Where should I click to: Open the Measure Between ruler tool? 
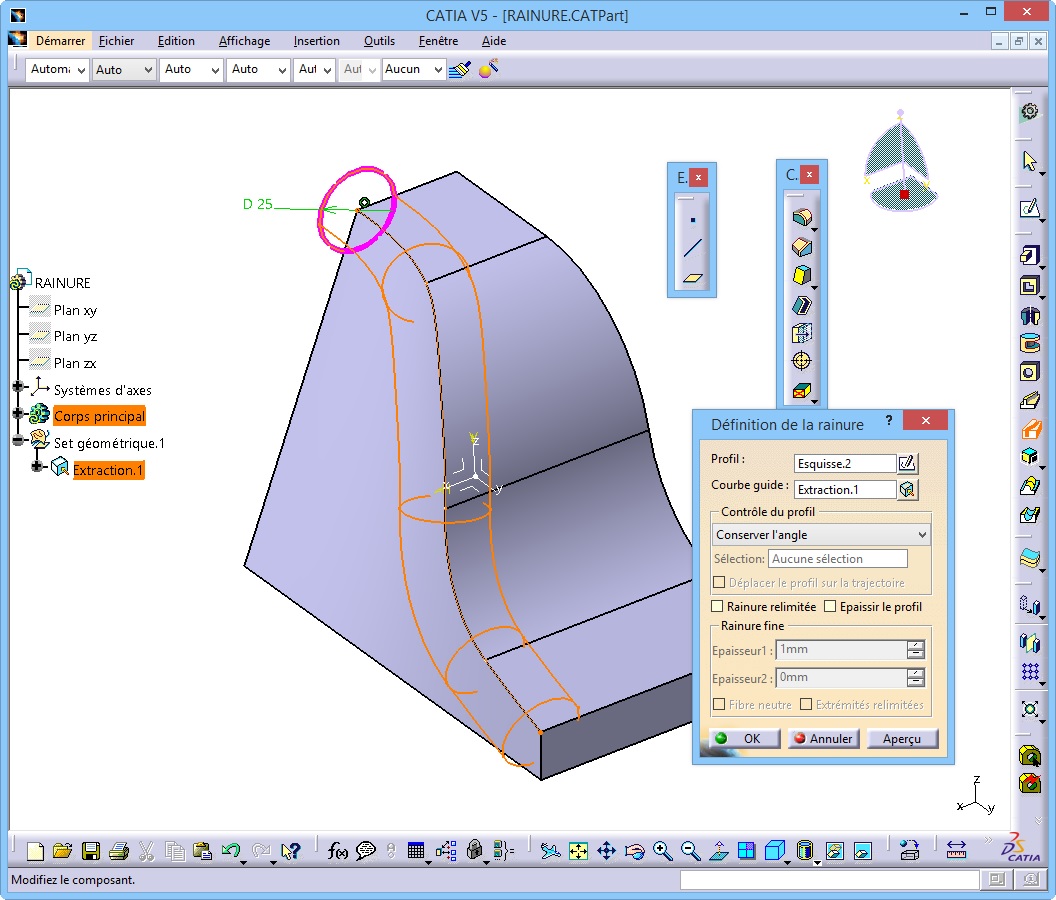(956, 849)
